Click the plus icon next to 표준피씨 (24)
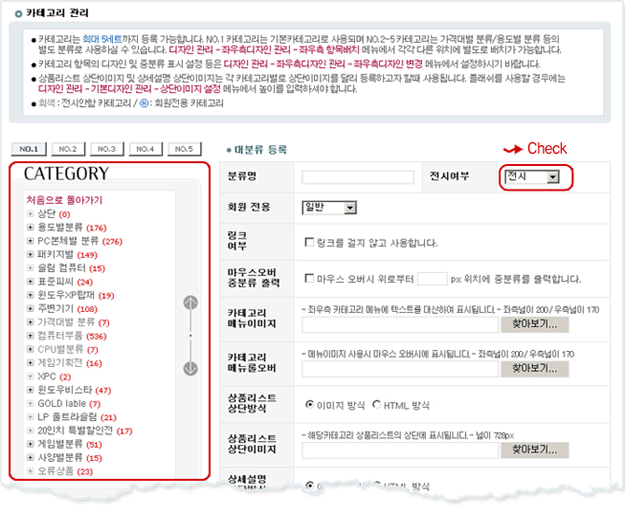Screen dimensions: 625x514 (x=31, y=282)
